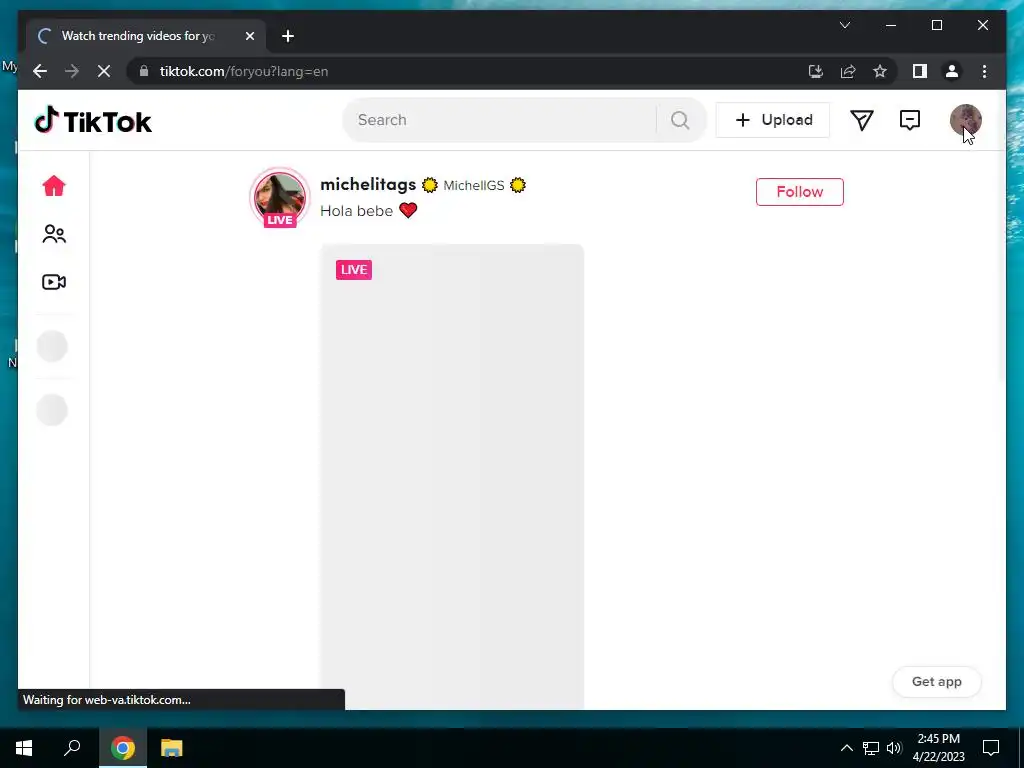Click the Upload button
The width and height of the screenshot is (1024, 768).
click(x=773, y=120)
